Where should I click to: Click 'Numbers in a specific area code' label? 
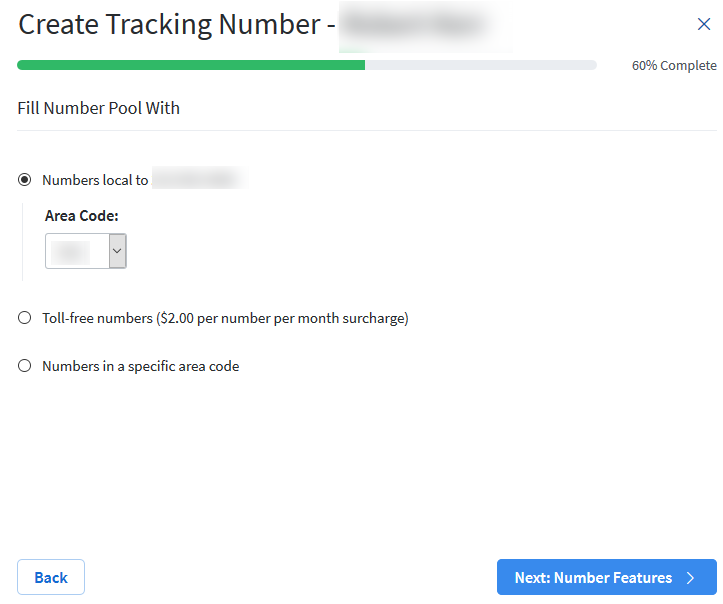pyautogui.click(x=140, y=366)
